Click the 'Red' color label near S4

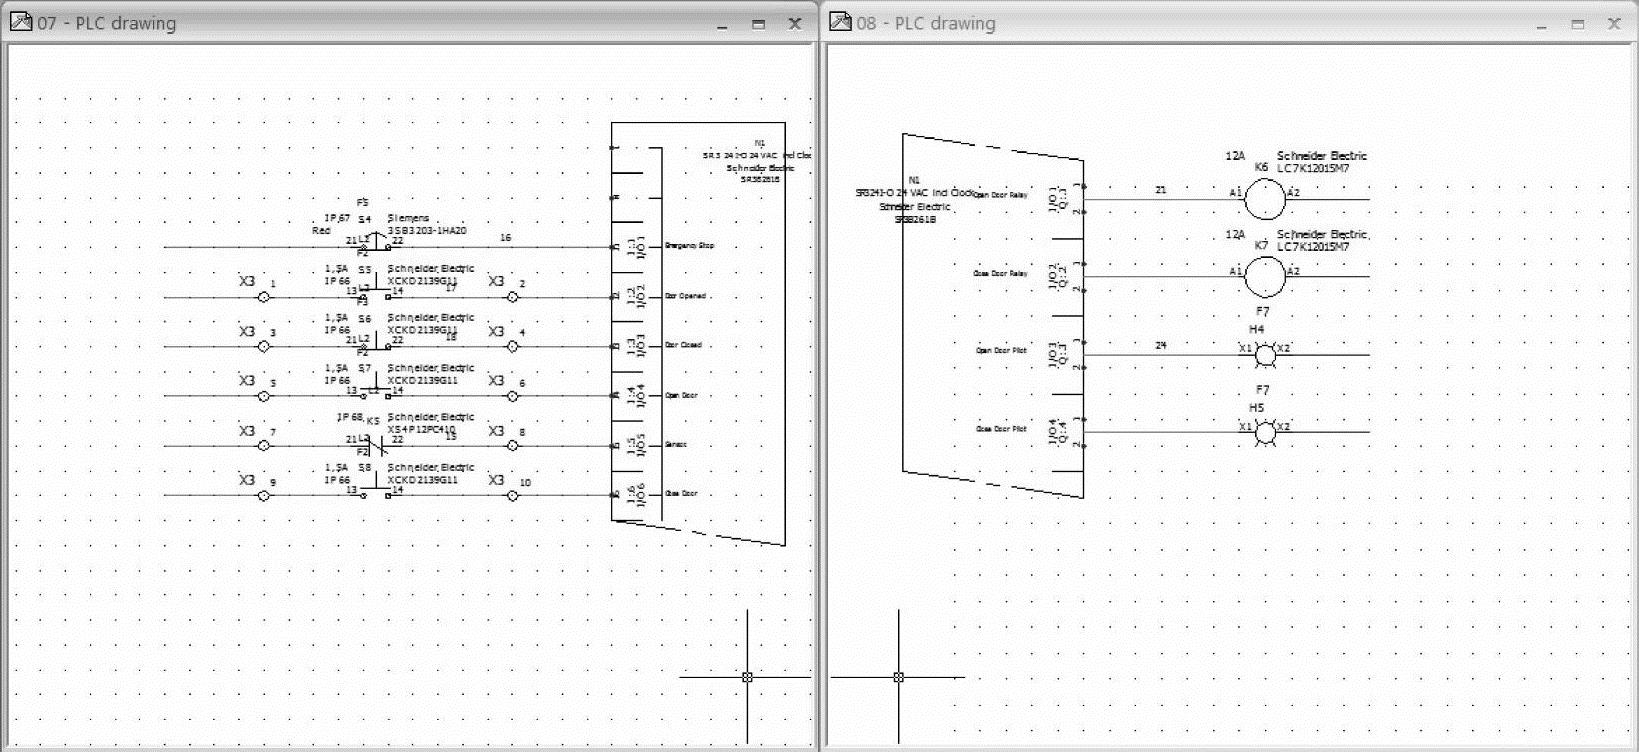coord(321,231)
